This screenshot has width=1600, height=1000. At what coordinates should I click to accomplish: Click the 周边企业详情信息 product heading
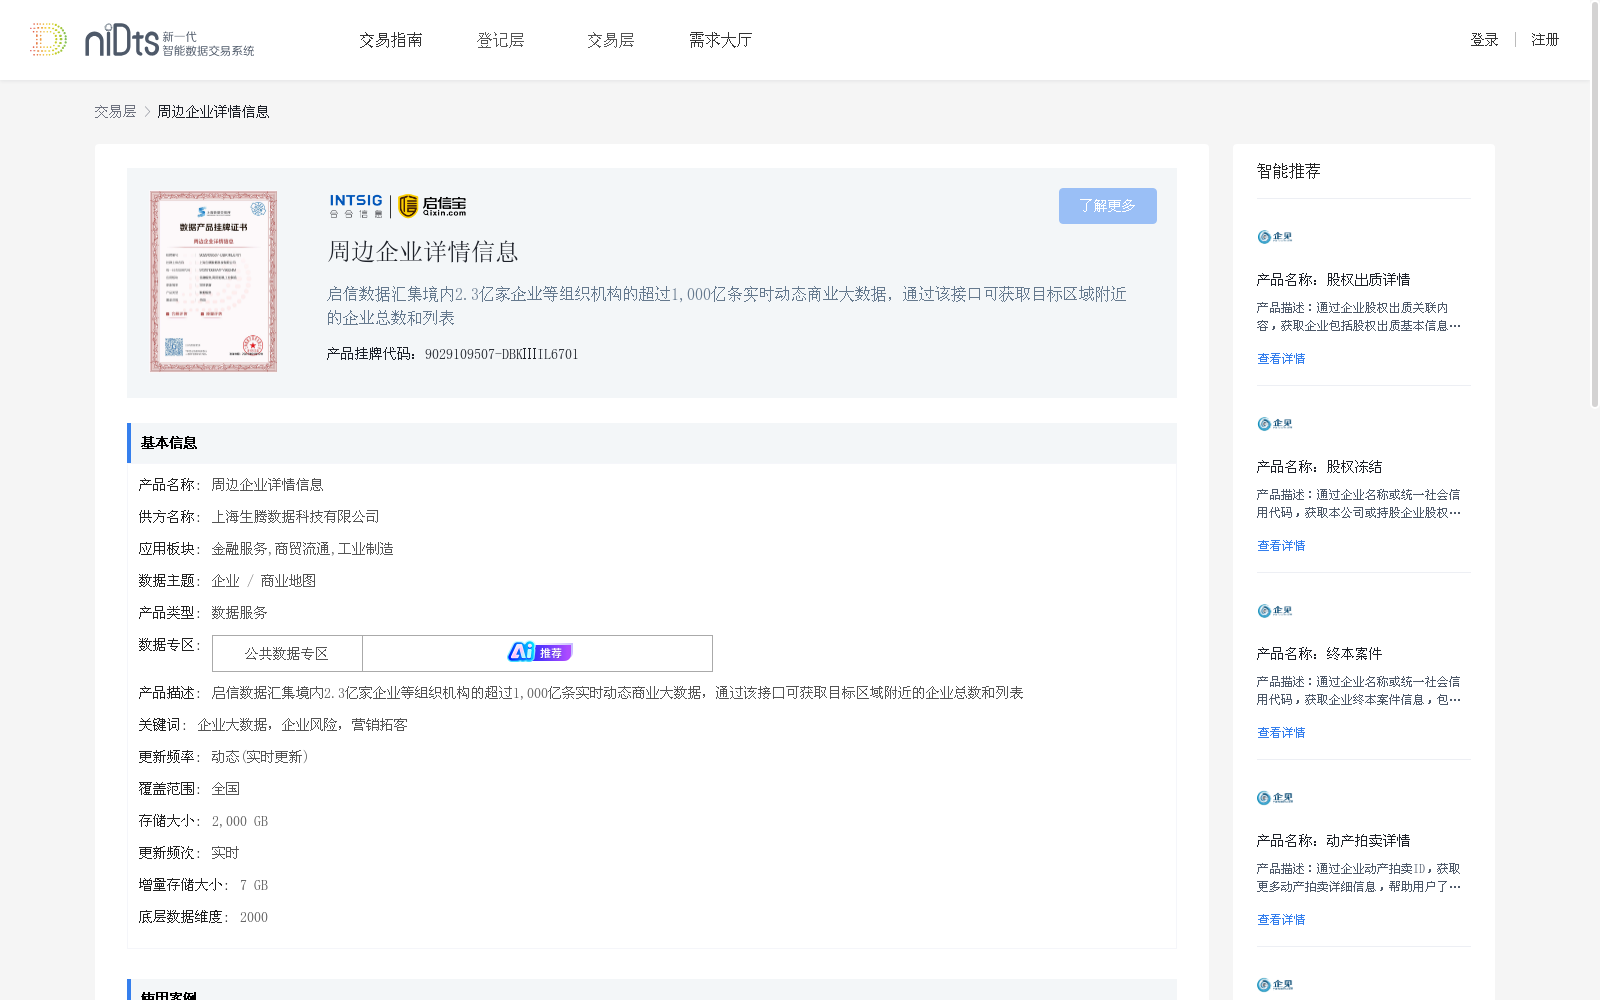(x=423, y=252)
